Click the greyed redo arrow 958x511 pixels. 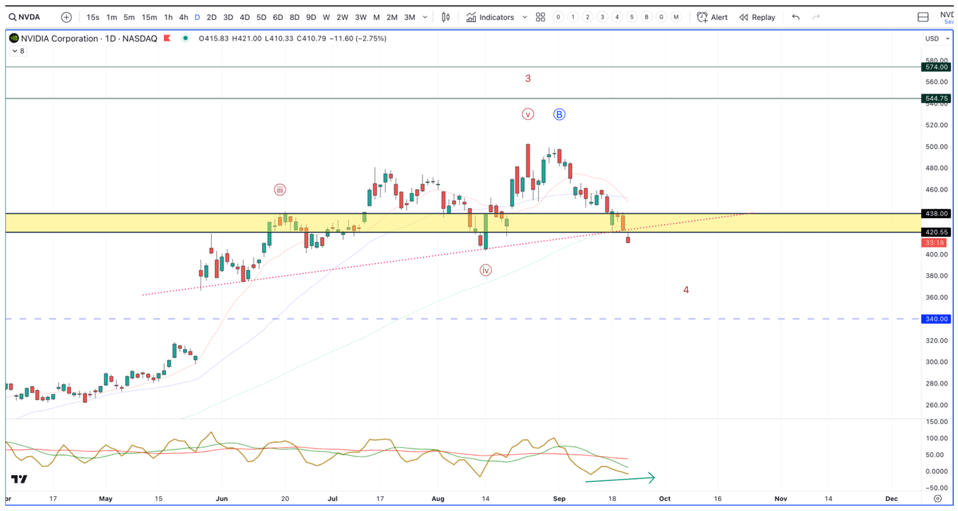pos(815,17)
